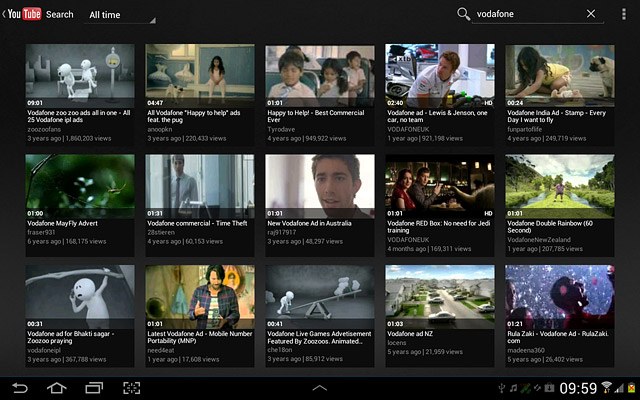Viewport: 640px width, 400px height.
Task: Open New Vodafone Ad in Australia thumbnail
Action: pos(320,186)
